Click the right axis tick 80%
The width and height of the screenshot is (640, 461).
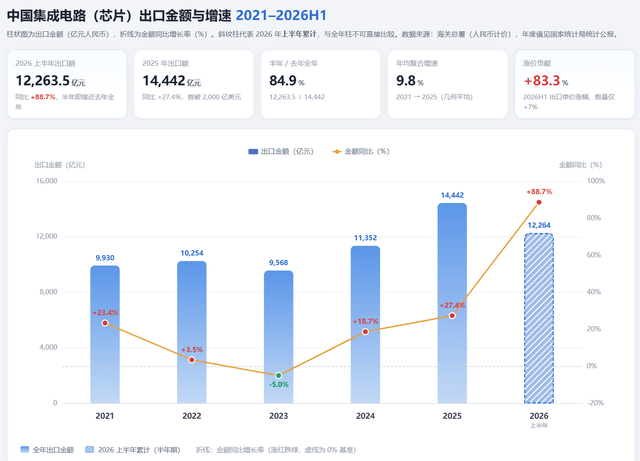coord(594,218)
